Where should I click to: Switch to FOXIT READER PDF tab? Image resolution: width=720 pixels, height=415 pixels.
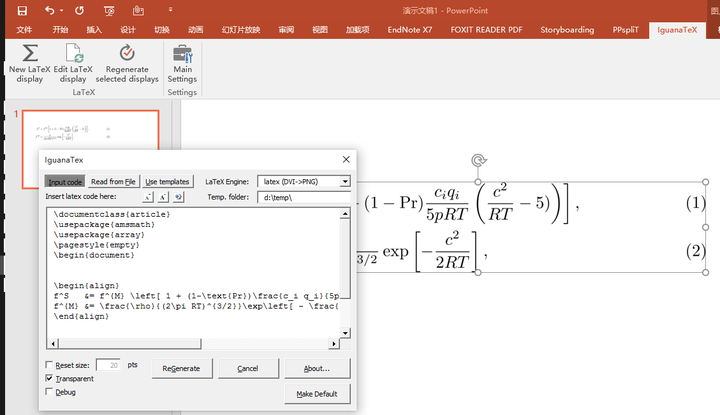click(486, 30)
